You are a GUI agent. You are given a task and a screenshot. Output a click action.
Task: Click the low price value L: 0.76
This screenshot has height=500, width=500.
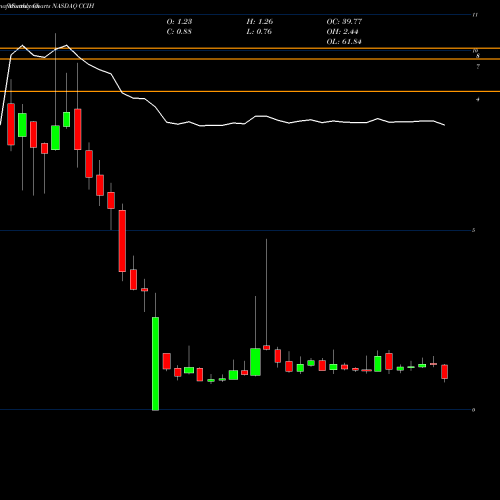click(x=259, y=31)
